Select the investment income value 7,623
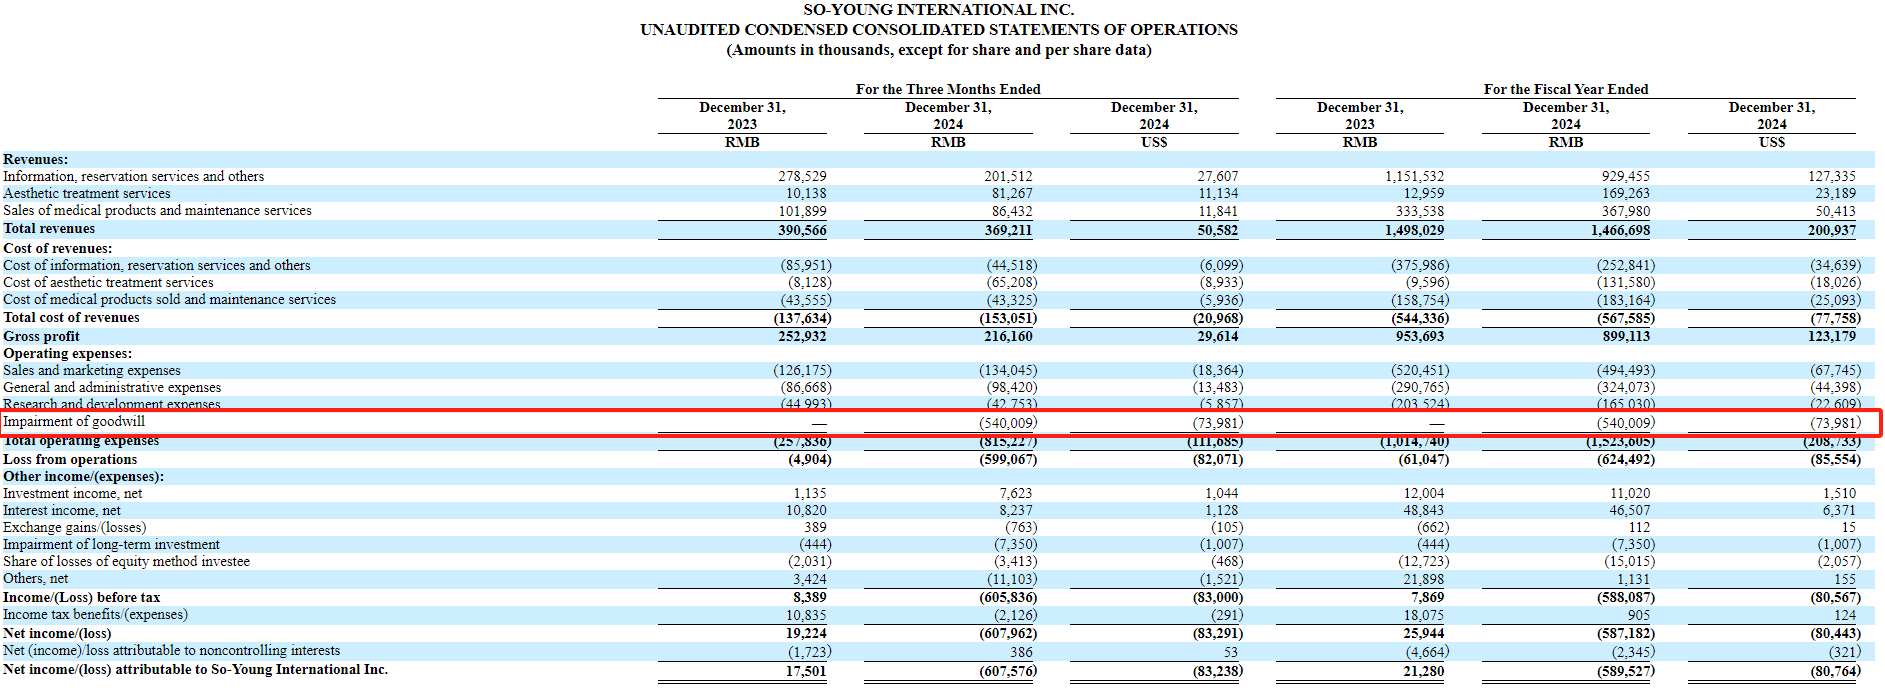 point(1016,494)
